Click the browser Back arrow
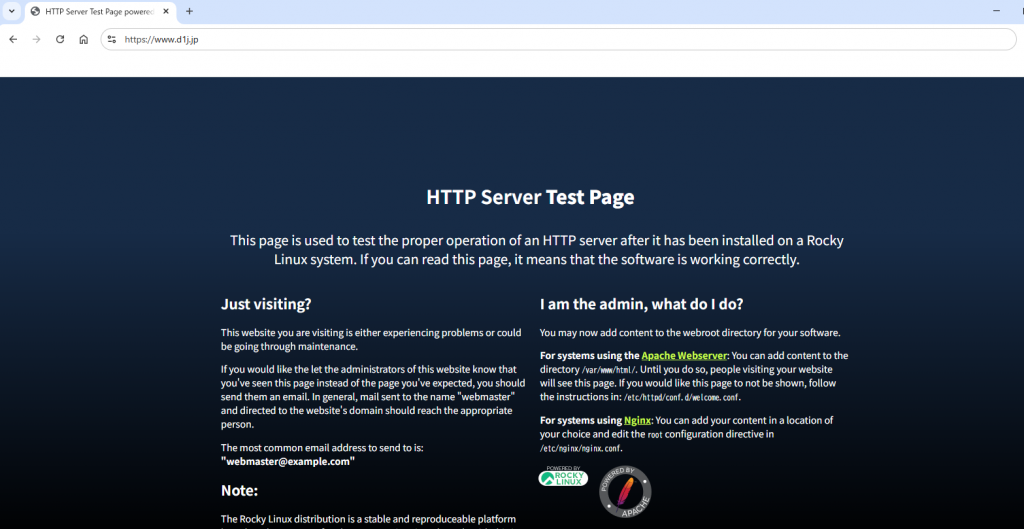The height and width of the screenshot is (529, 1024). point(13,39)
